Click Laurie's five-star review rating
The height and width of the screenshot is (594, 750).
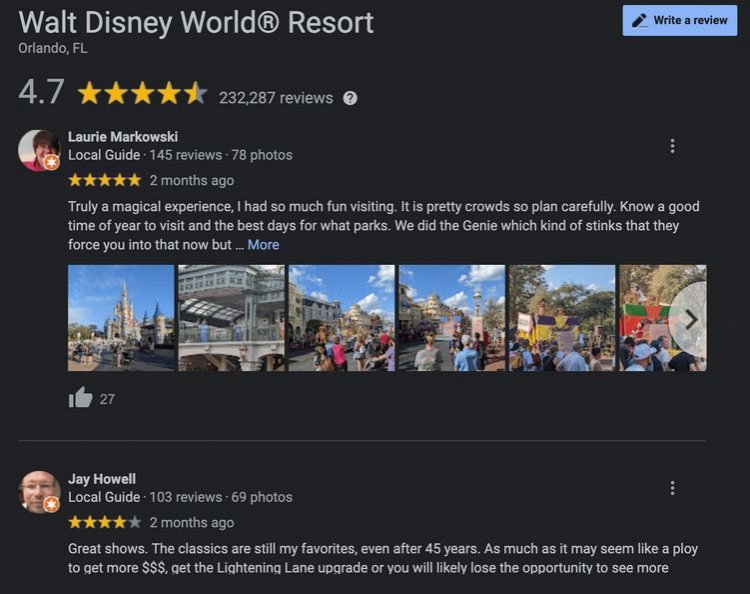tap(105, 180)
